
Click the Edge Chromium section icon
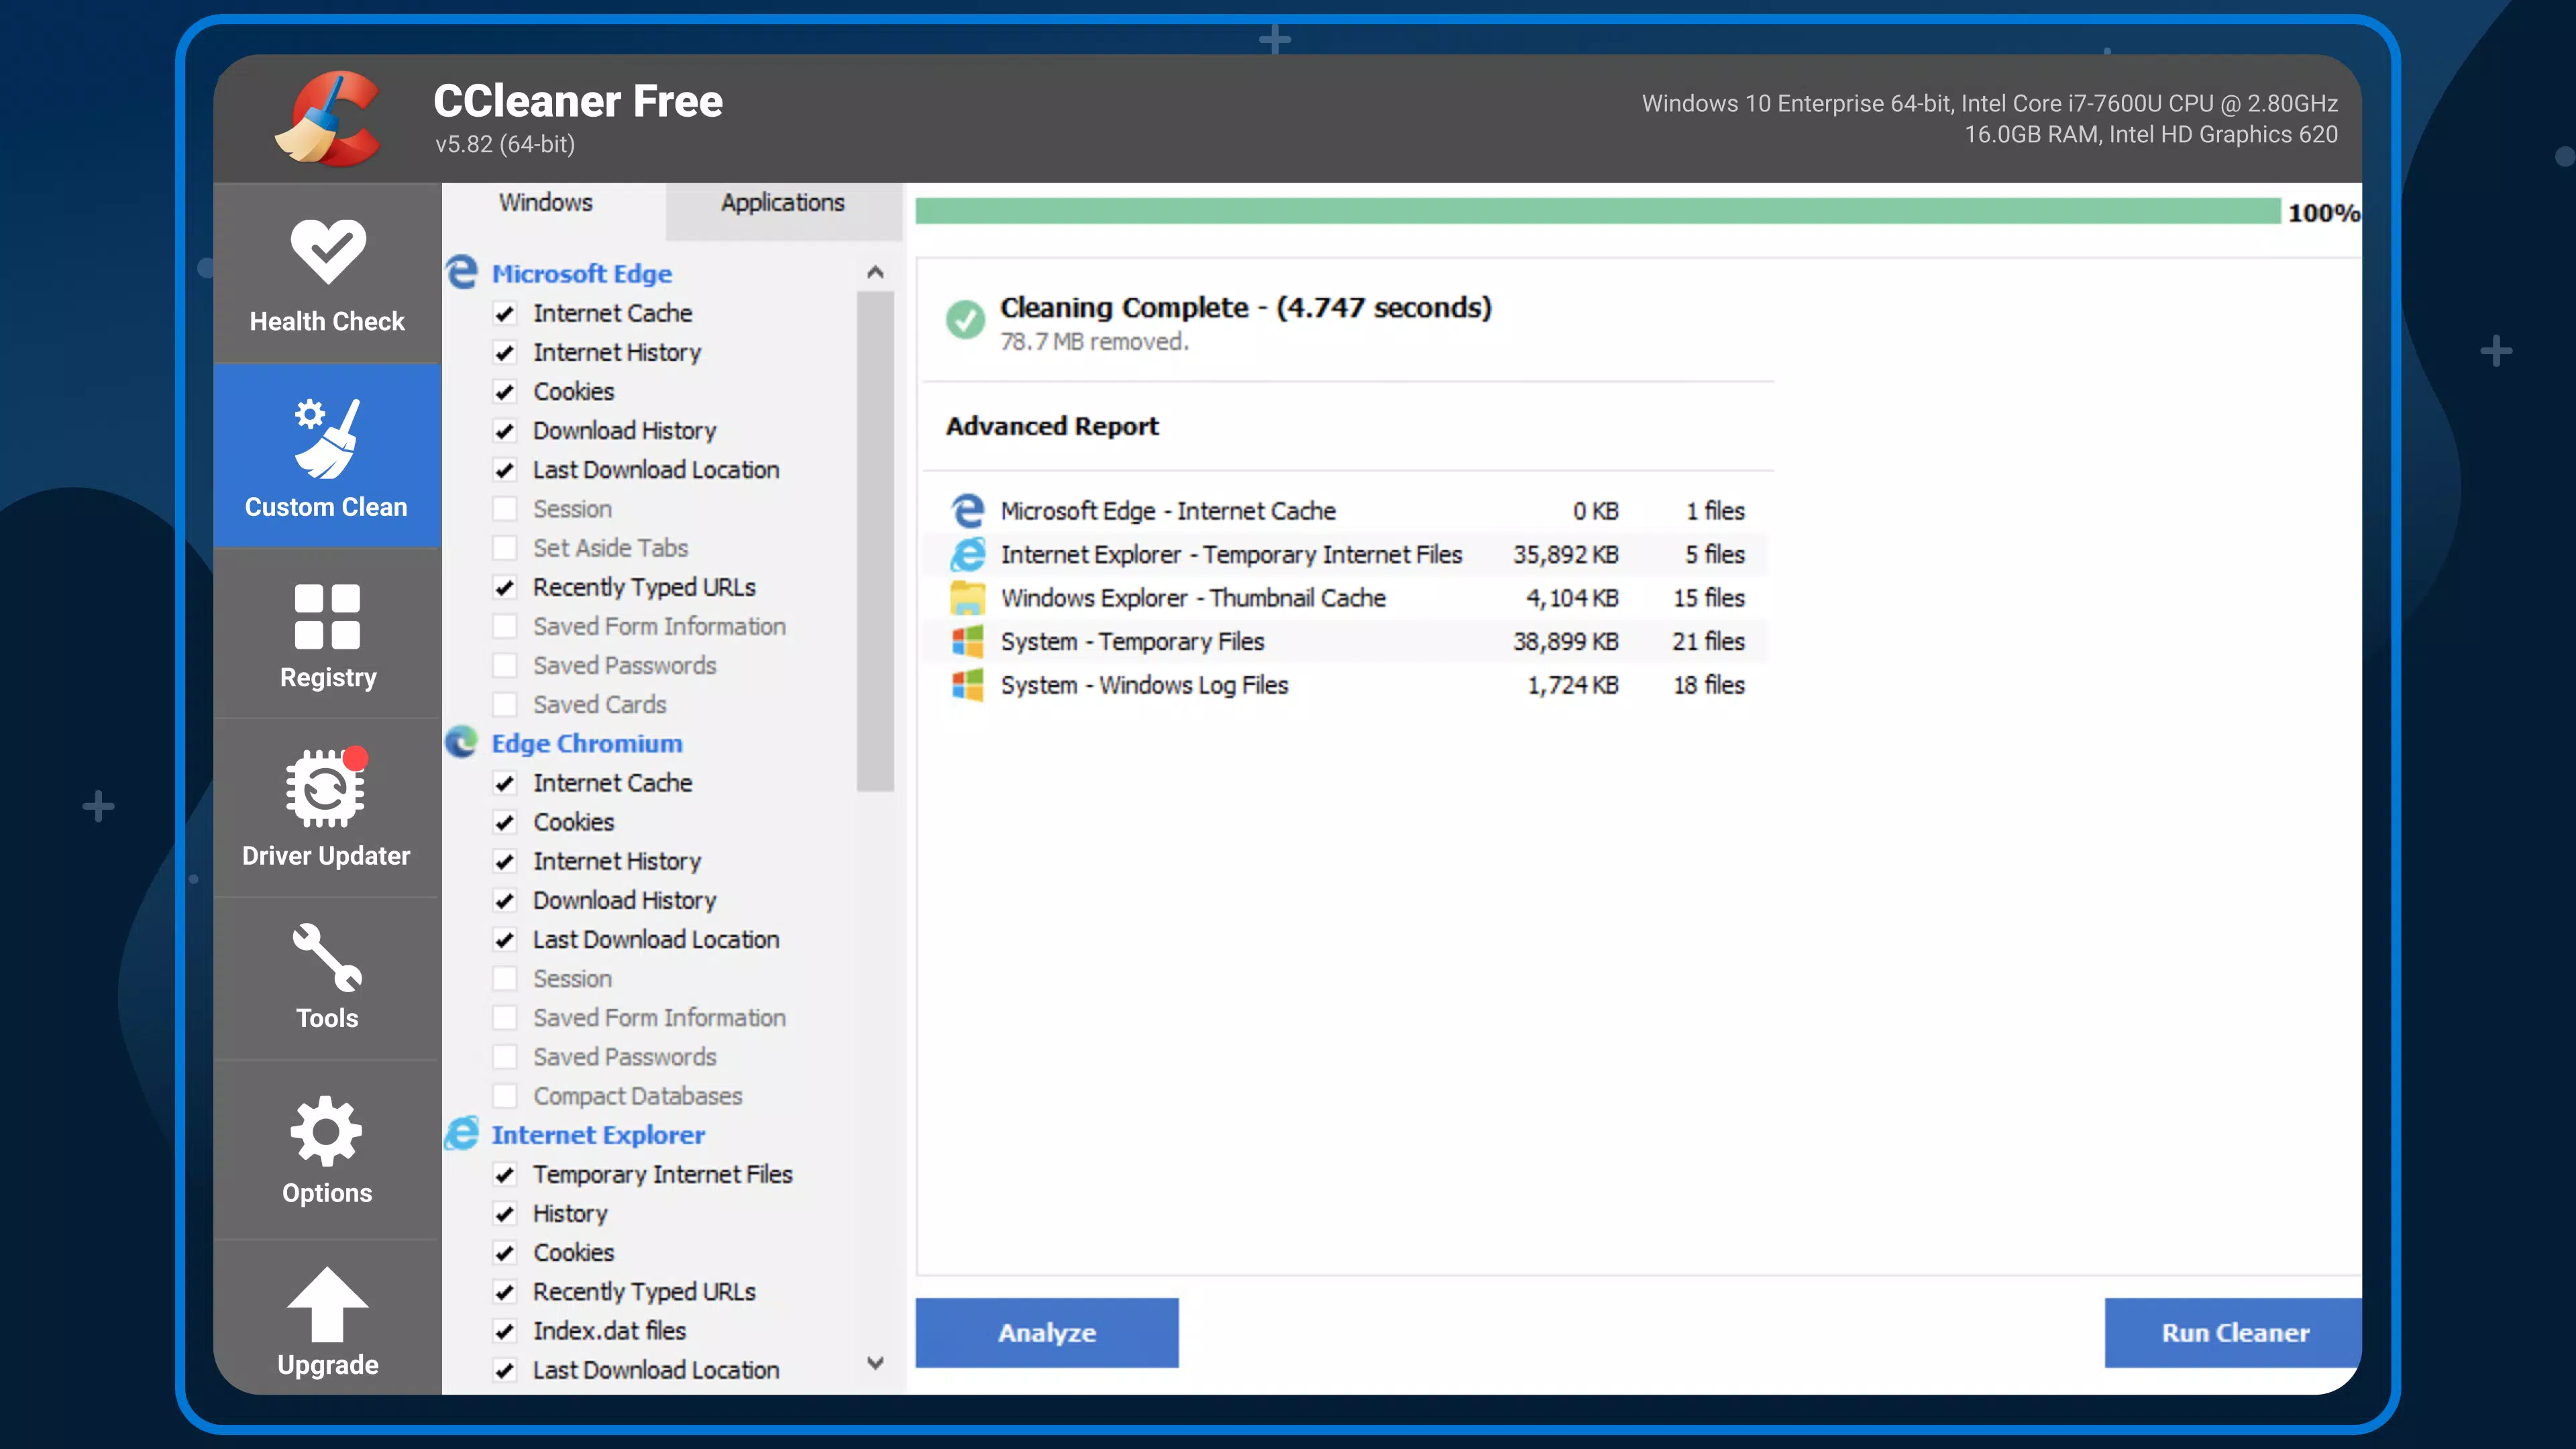(461, 742)
